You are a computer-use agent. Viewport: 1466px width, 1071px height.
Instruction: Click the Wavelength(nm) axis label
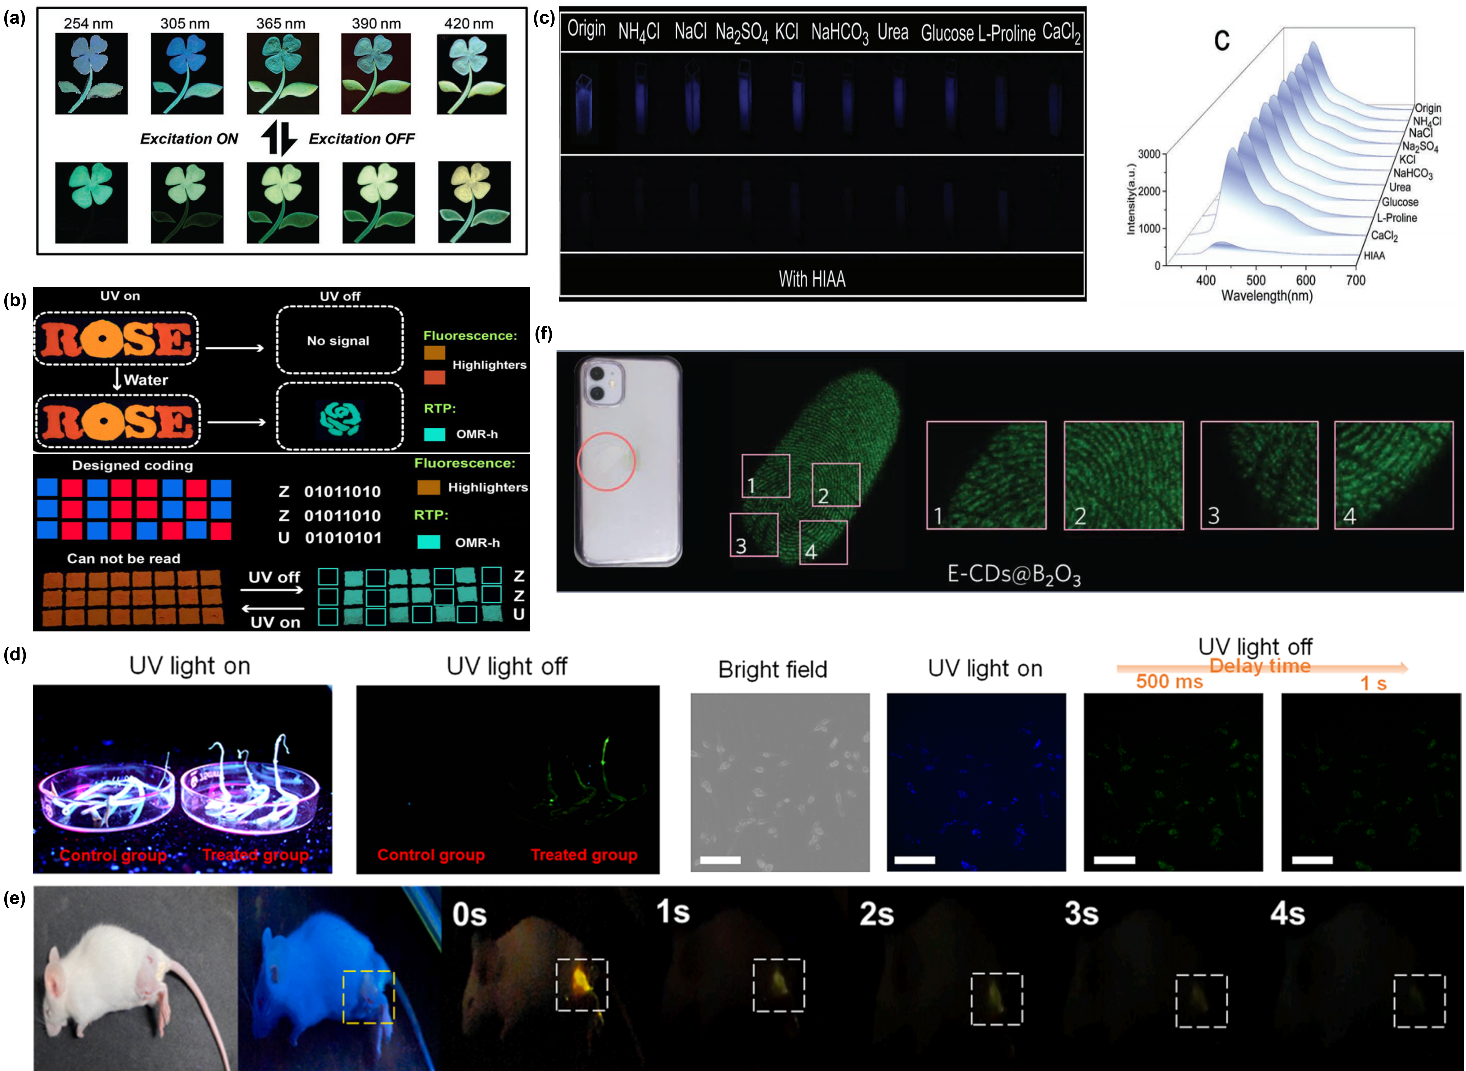tap(1266, 296)
